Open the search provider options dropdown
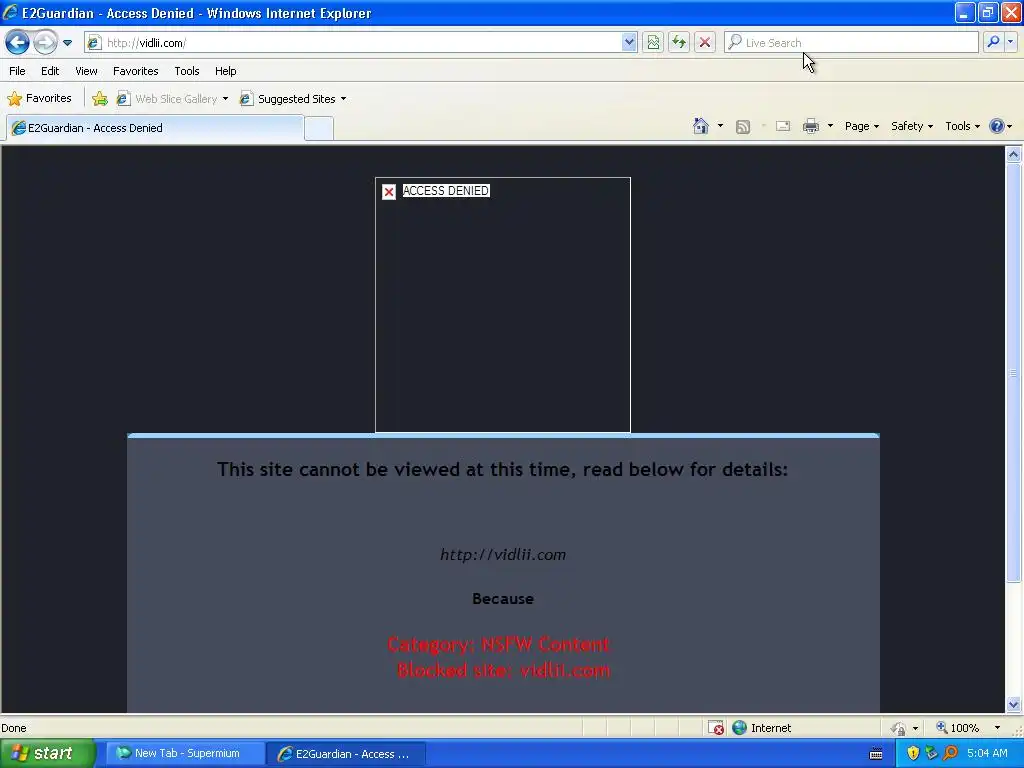1024x768 pixels. [x=1010, y=42]
